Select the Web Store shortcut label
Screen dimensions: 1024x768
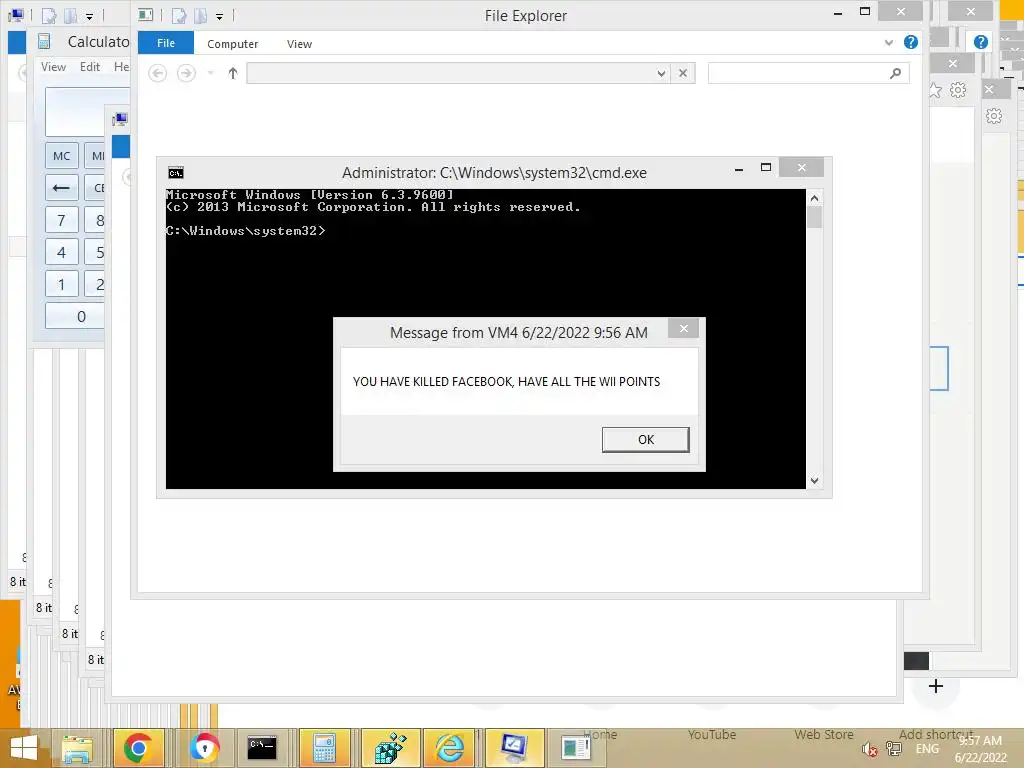click(824, 735)
